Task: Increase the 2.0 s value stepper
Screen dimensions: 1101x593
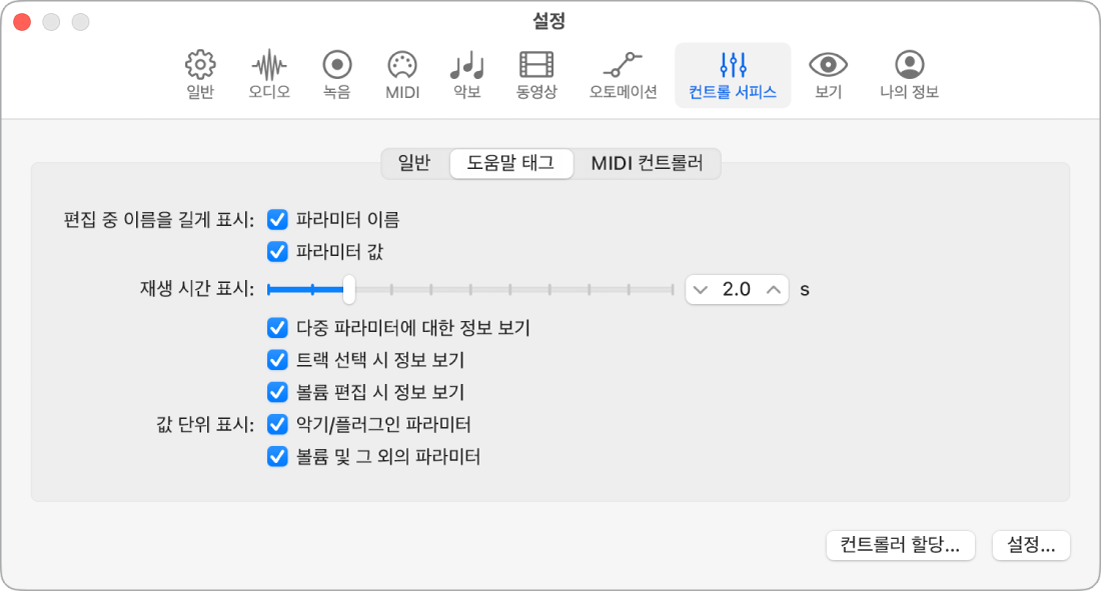Action: (x=774, y=290)
